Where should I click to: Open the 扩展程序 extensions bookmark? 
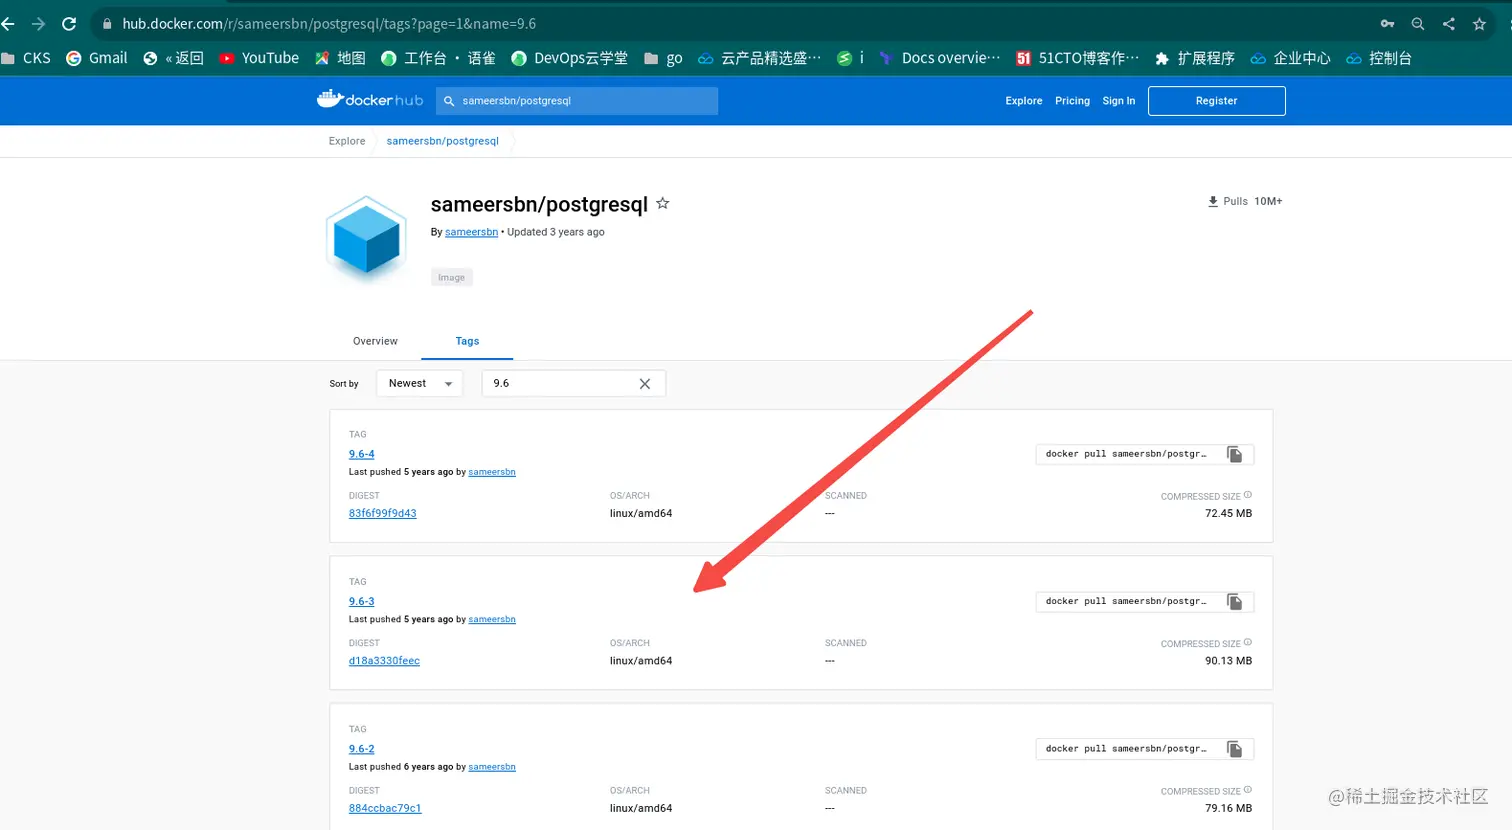tap(1195, 58)
